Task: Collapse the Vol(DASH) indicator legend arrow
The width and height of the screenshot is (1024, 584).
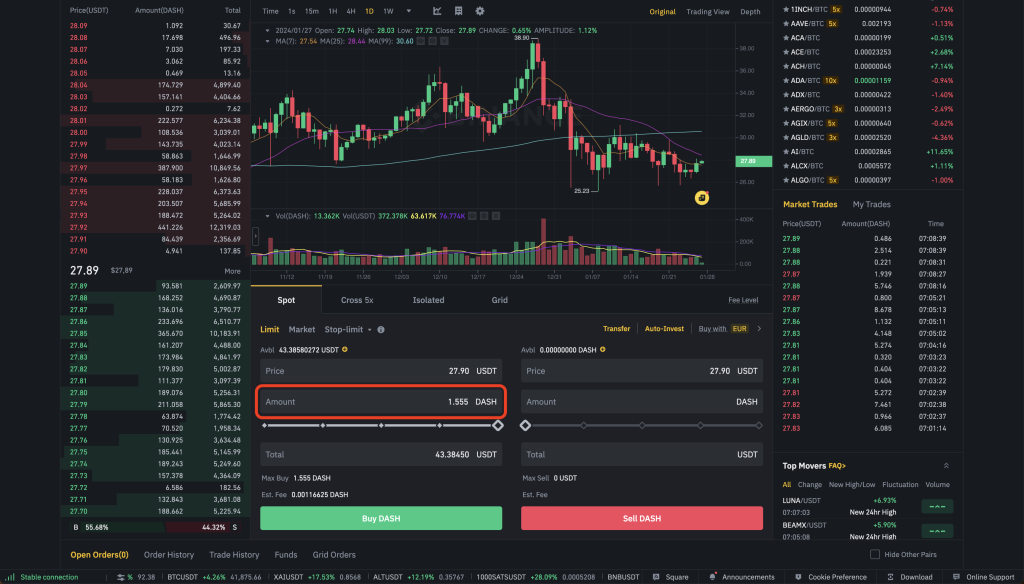Action: [267, 216]
